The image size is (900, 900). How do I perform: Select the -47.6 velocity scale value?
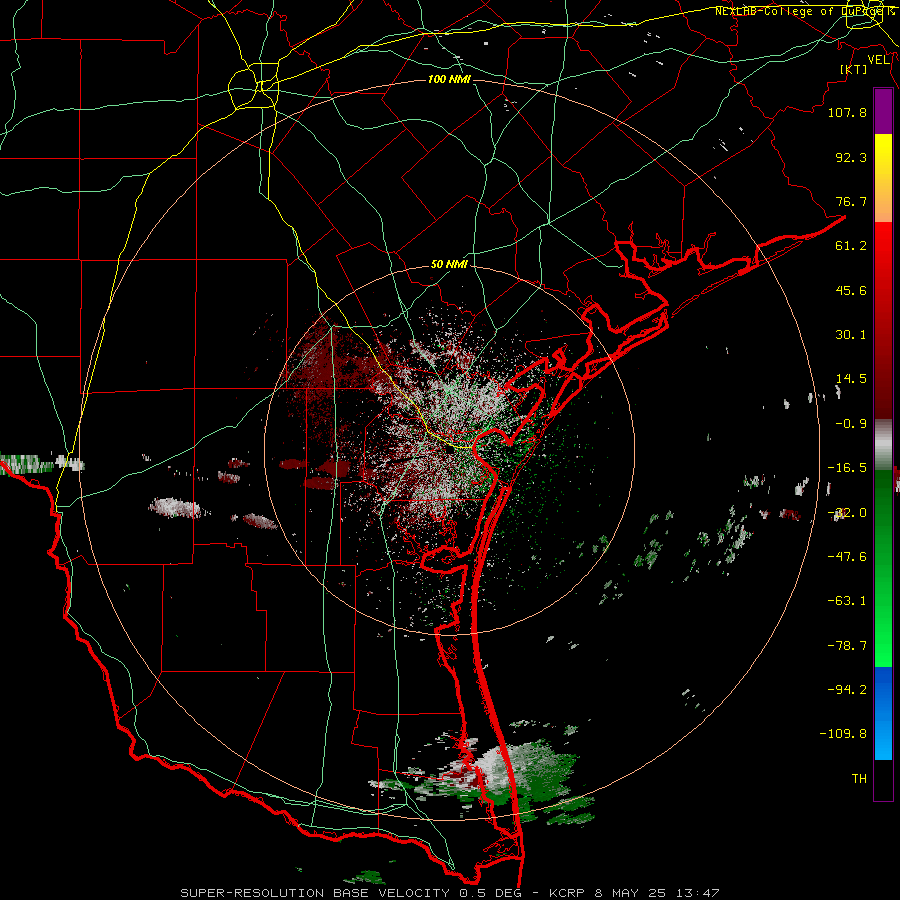tap(847, 557)
